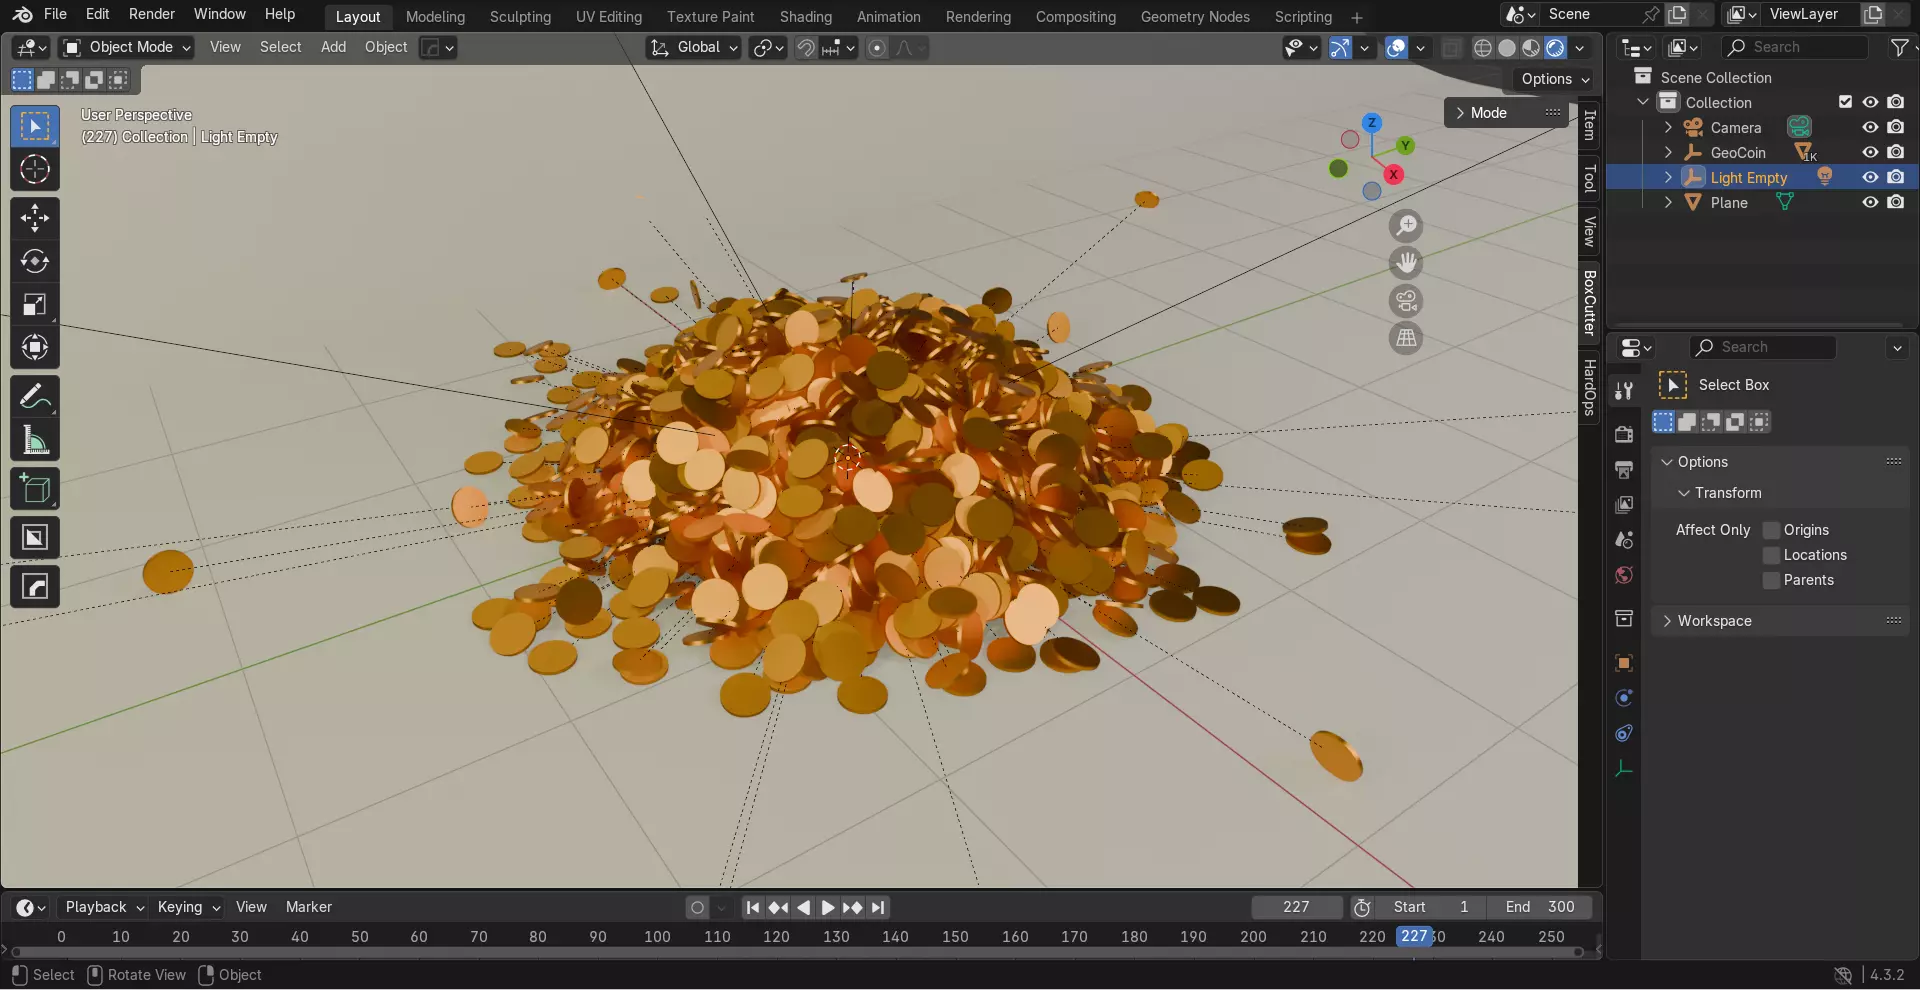
Task: Enable Affect Only Locations checkbox
Action: pos(1771,555)
